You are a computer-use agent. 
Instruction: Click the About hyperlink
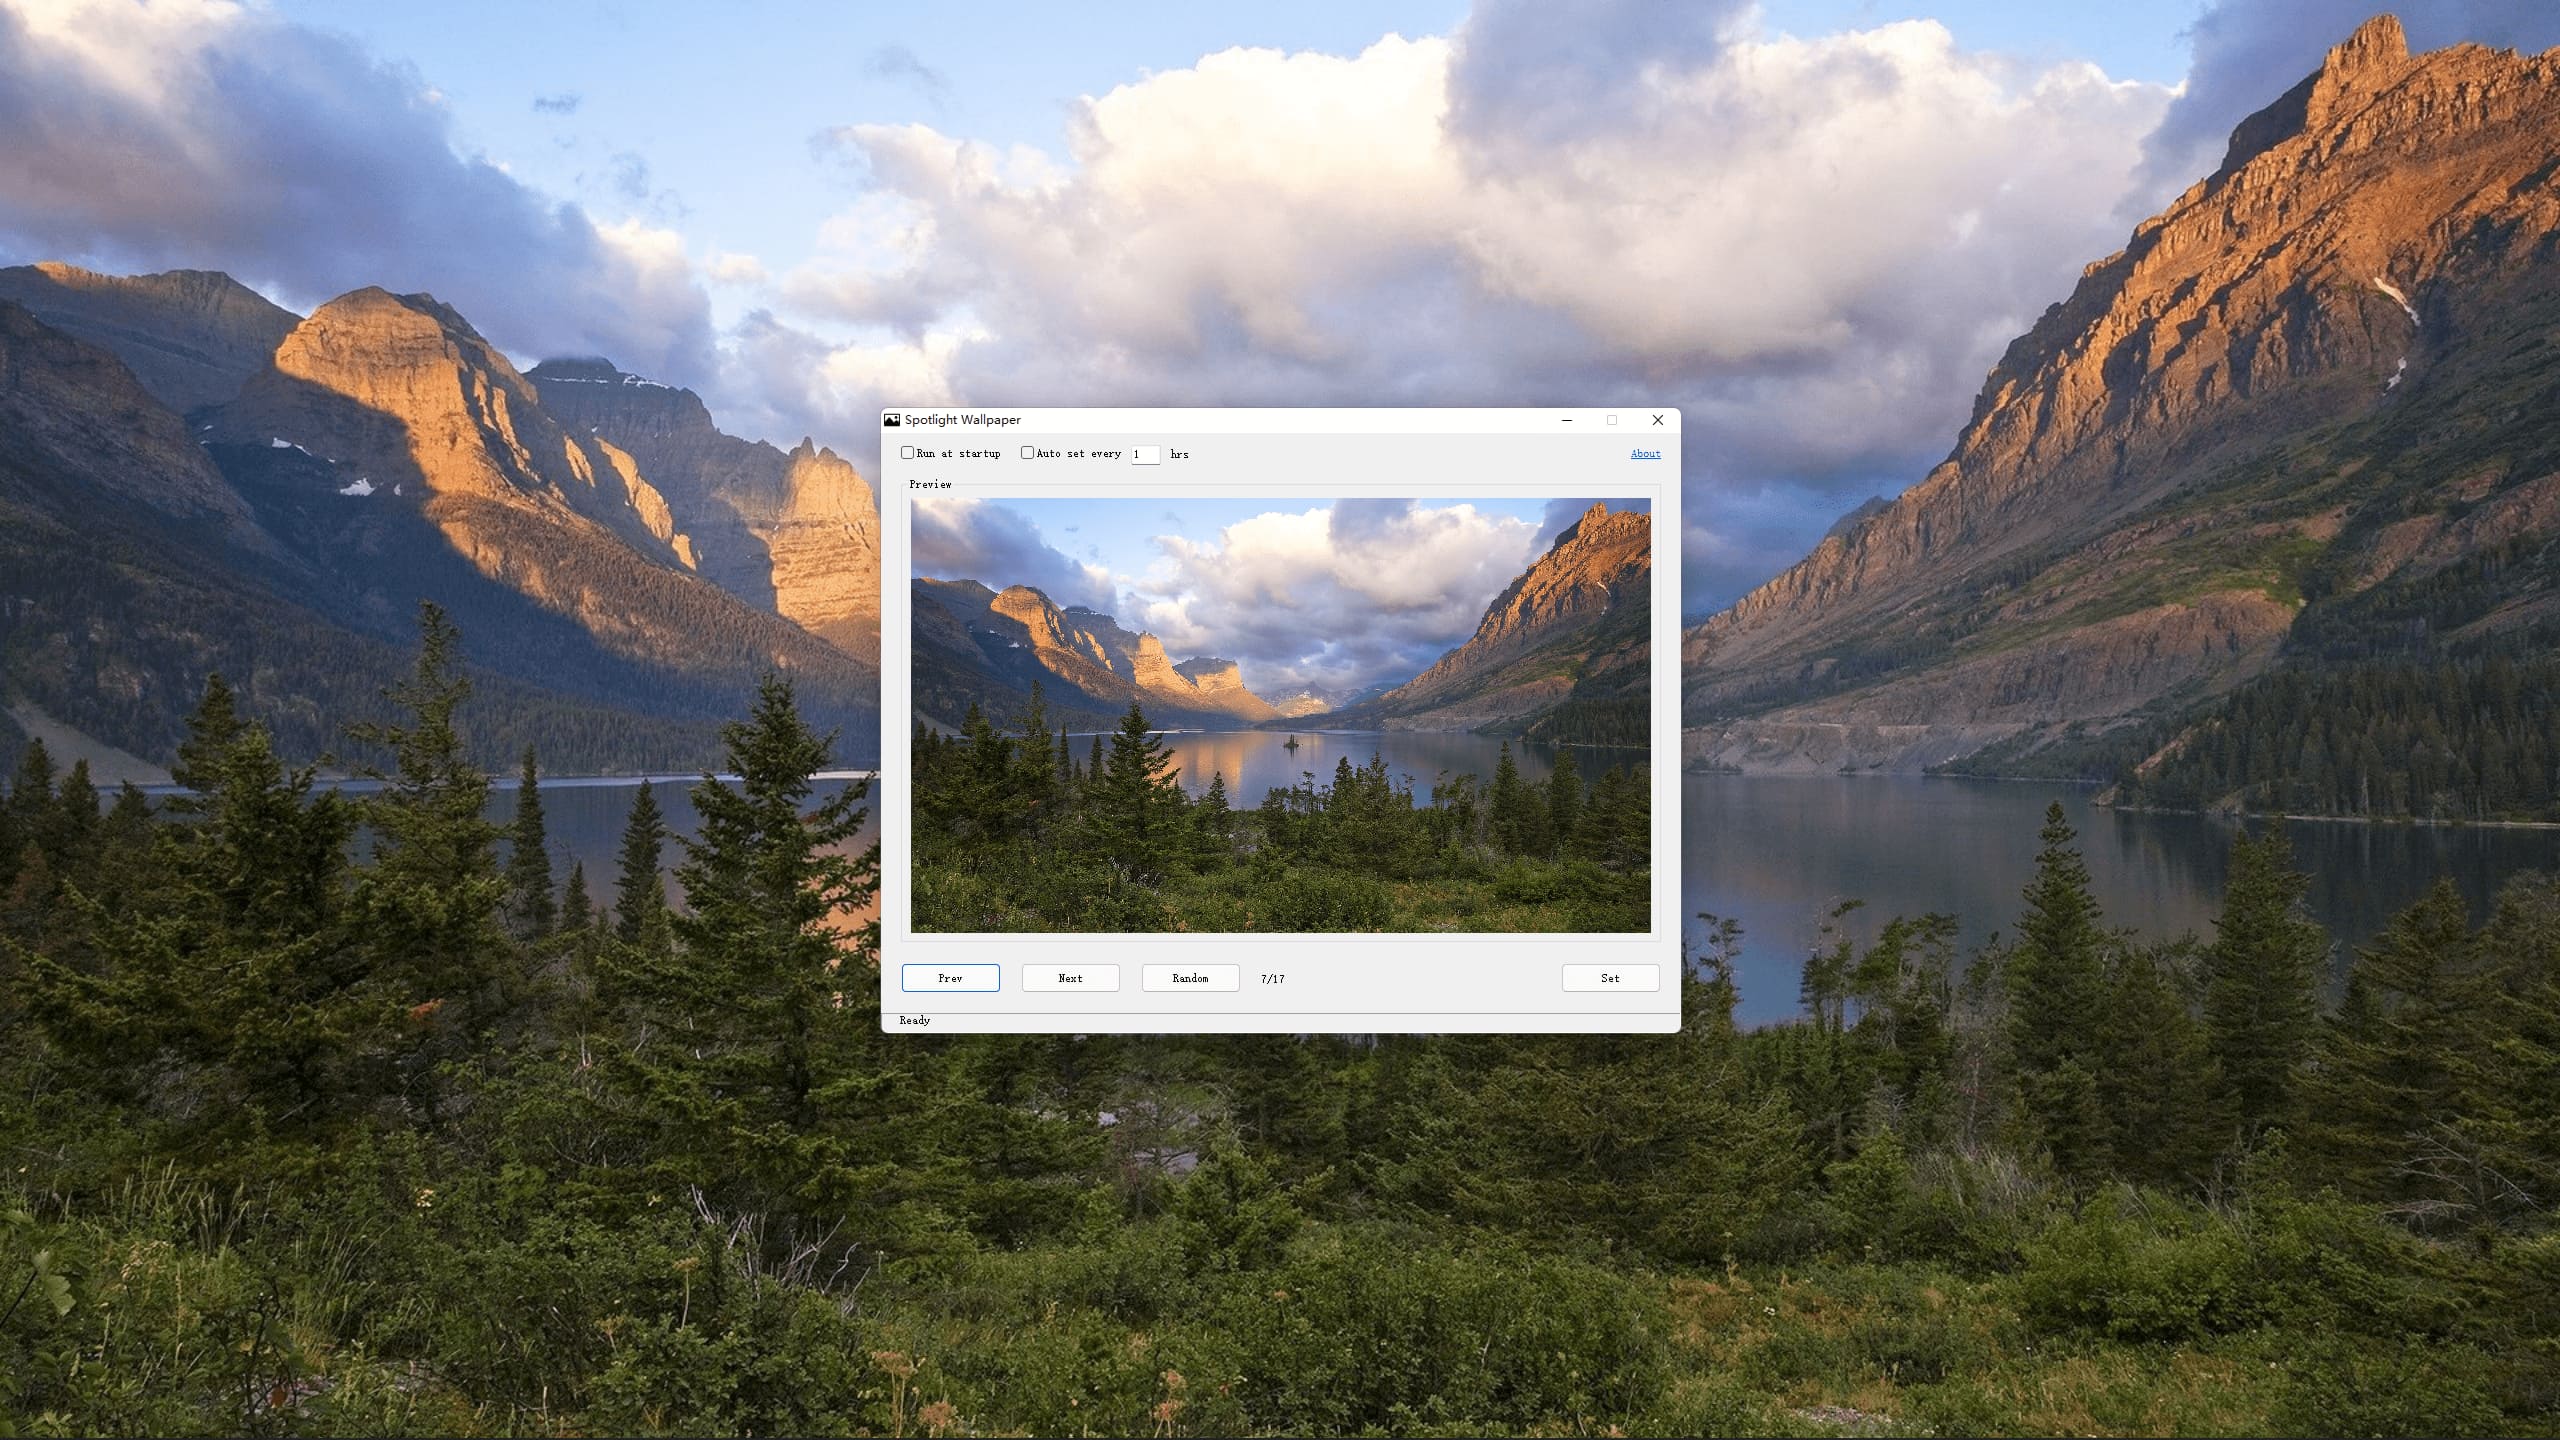1644,454
